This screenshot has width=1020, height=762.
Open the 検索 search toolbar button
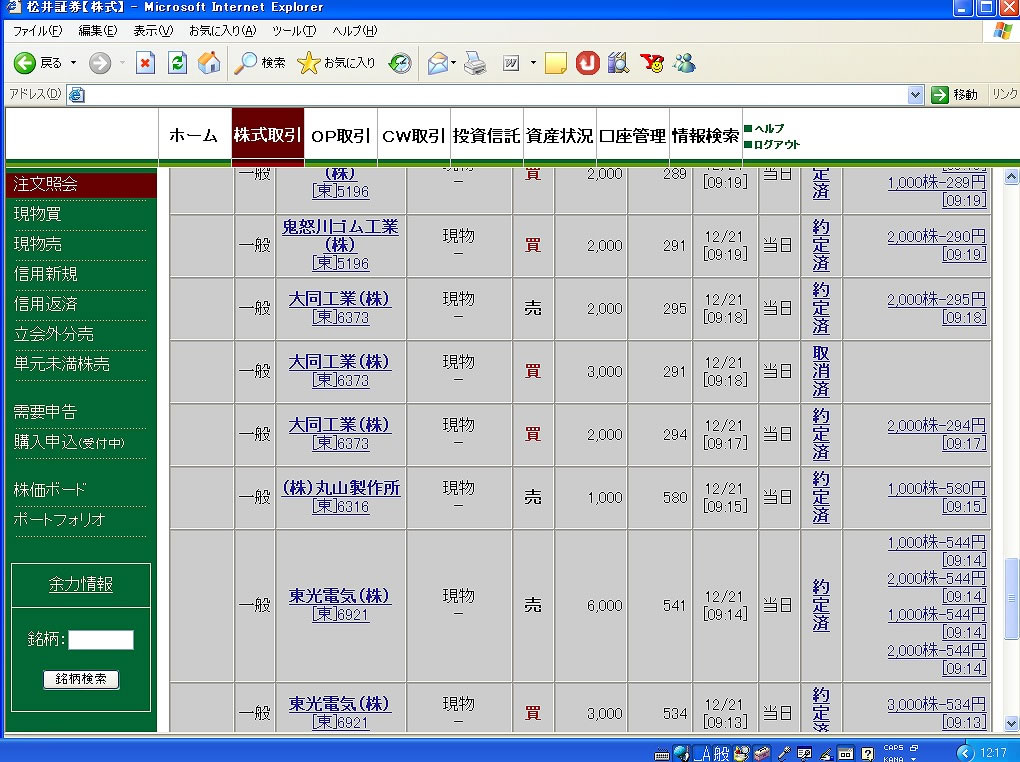click(x=260, y=63)
